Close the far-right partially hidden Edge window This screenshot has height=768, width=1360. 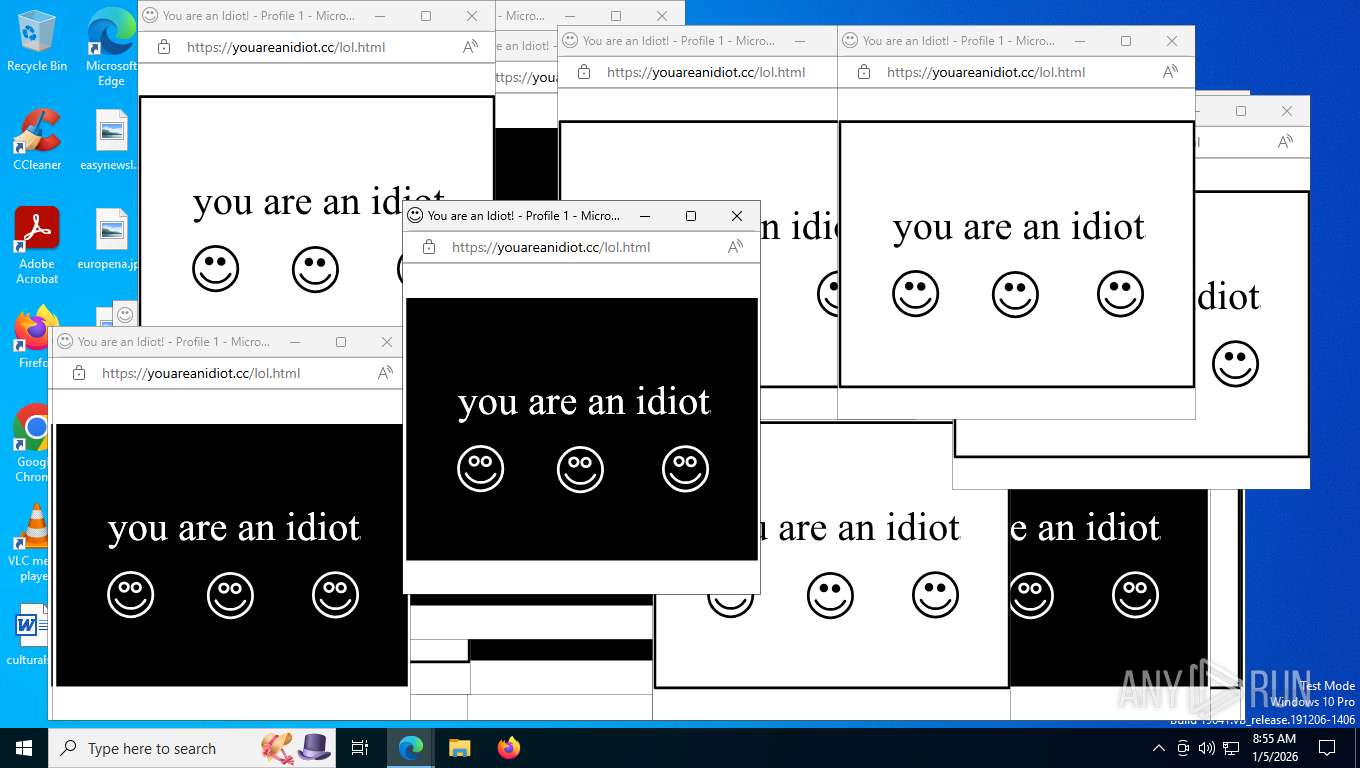coord(1287,111)
